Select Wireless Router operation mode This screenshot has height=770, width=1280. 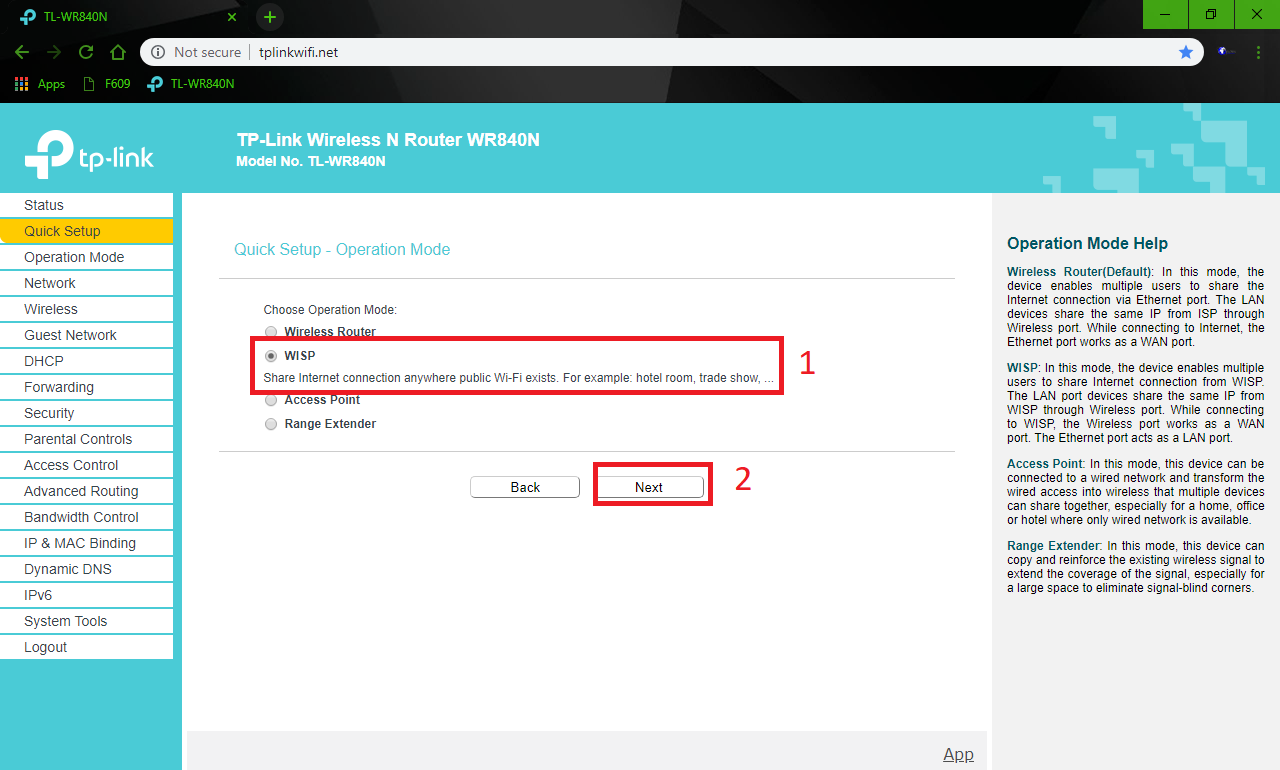tap(271, 332)
